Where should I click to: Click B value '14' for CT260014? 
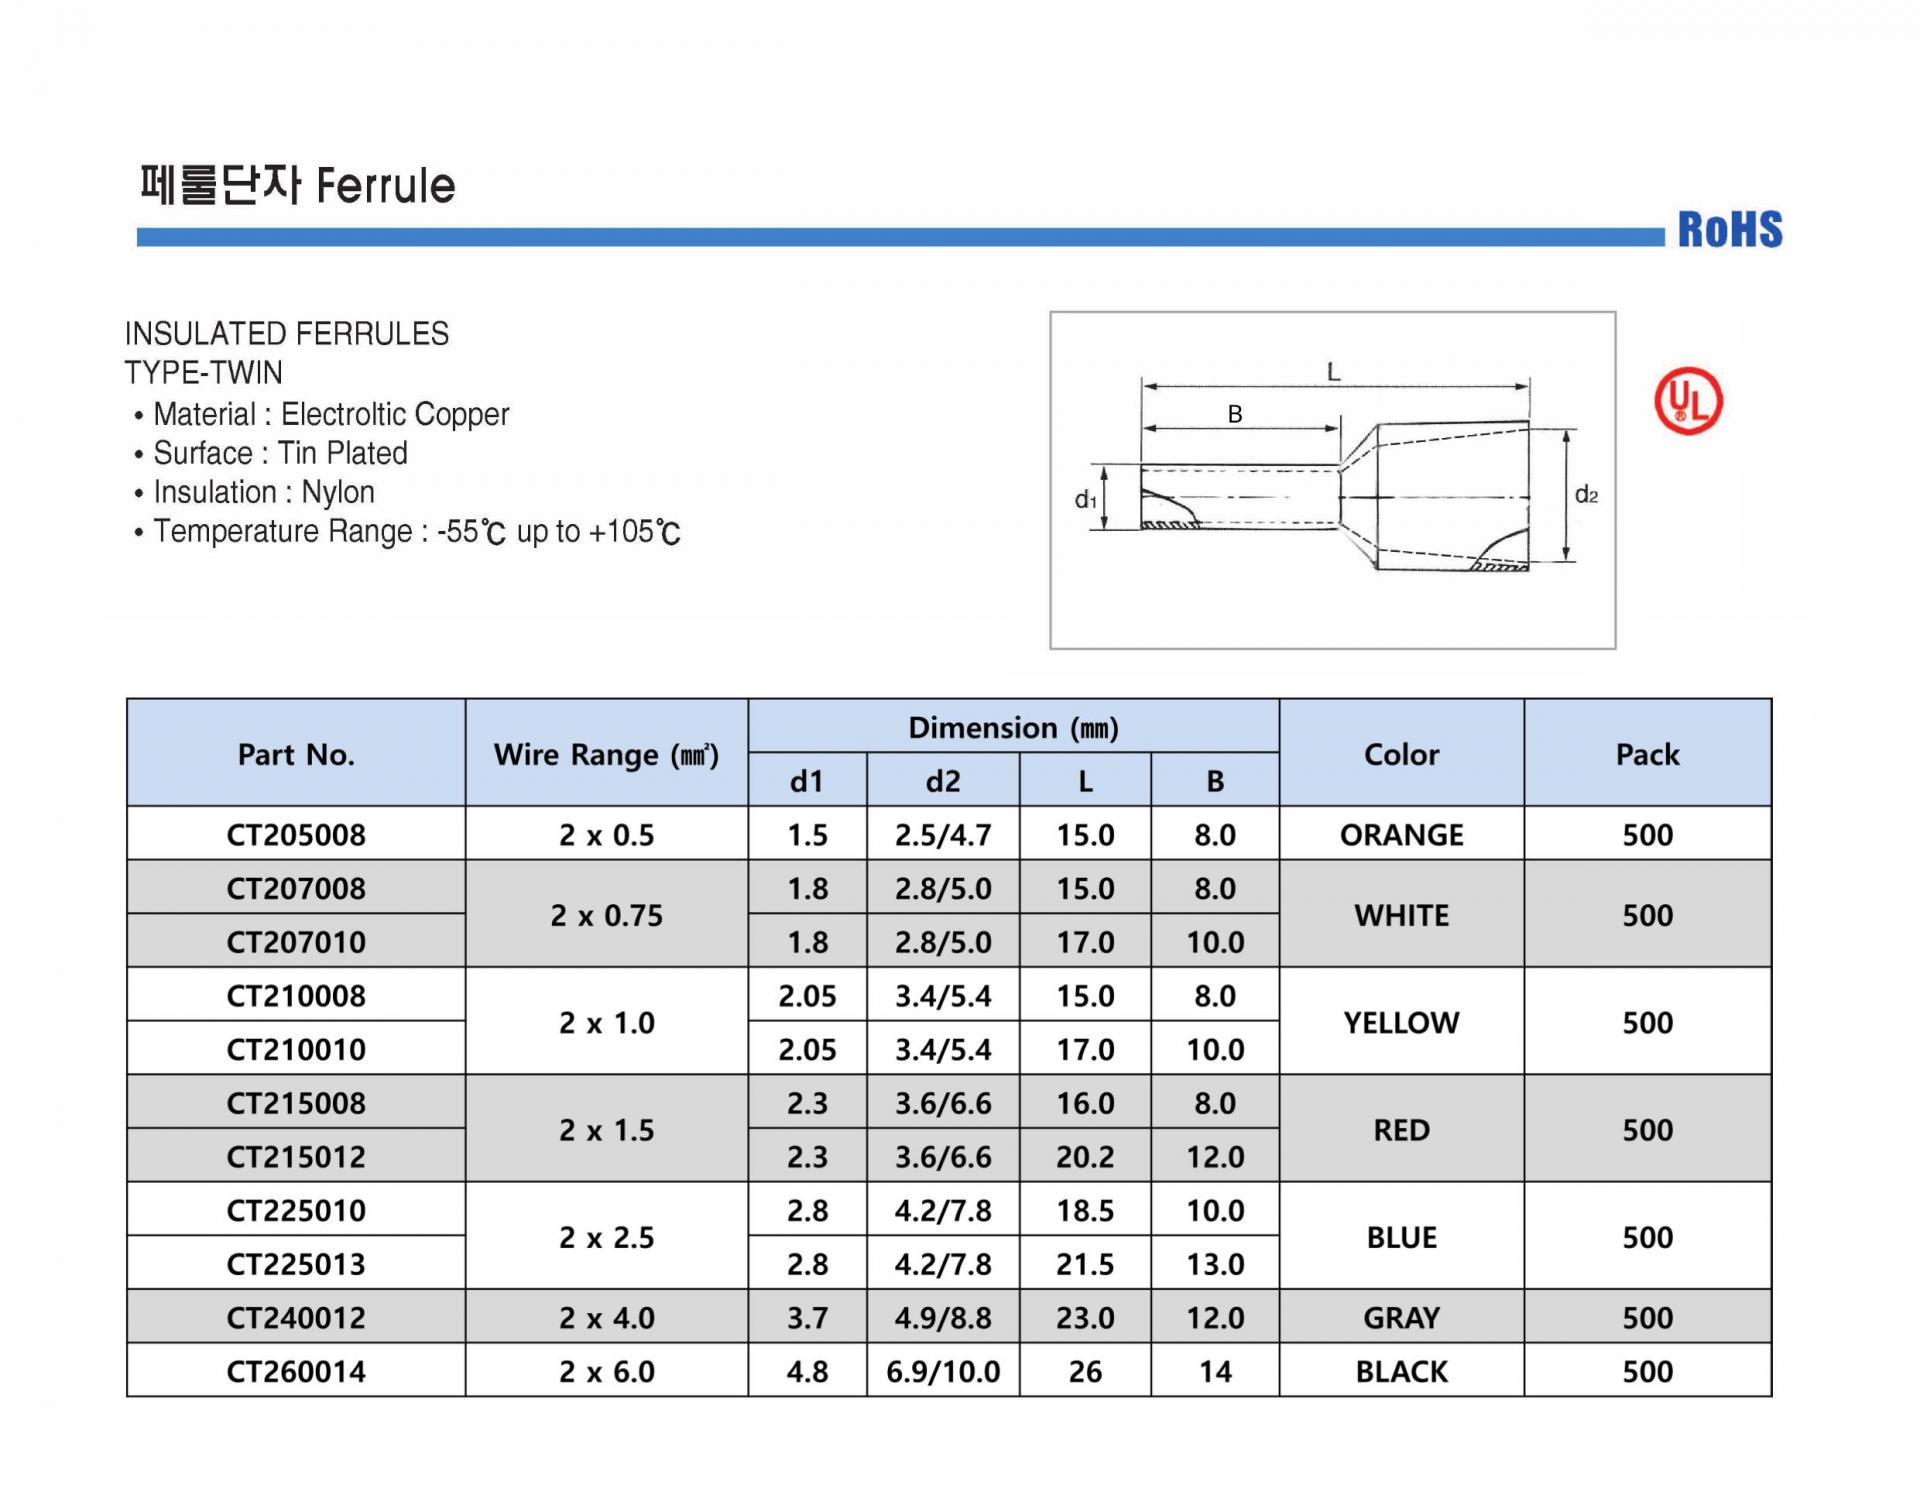pyautogui.click(x=1215, y=1371)
